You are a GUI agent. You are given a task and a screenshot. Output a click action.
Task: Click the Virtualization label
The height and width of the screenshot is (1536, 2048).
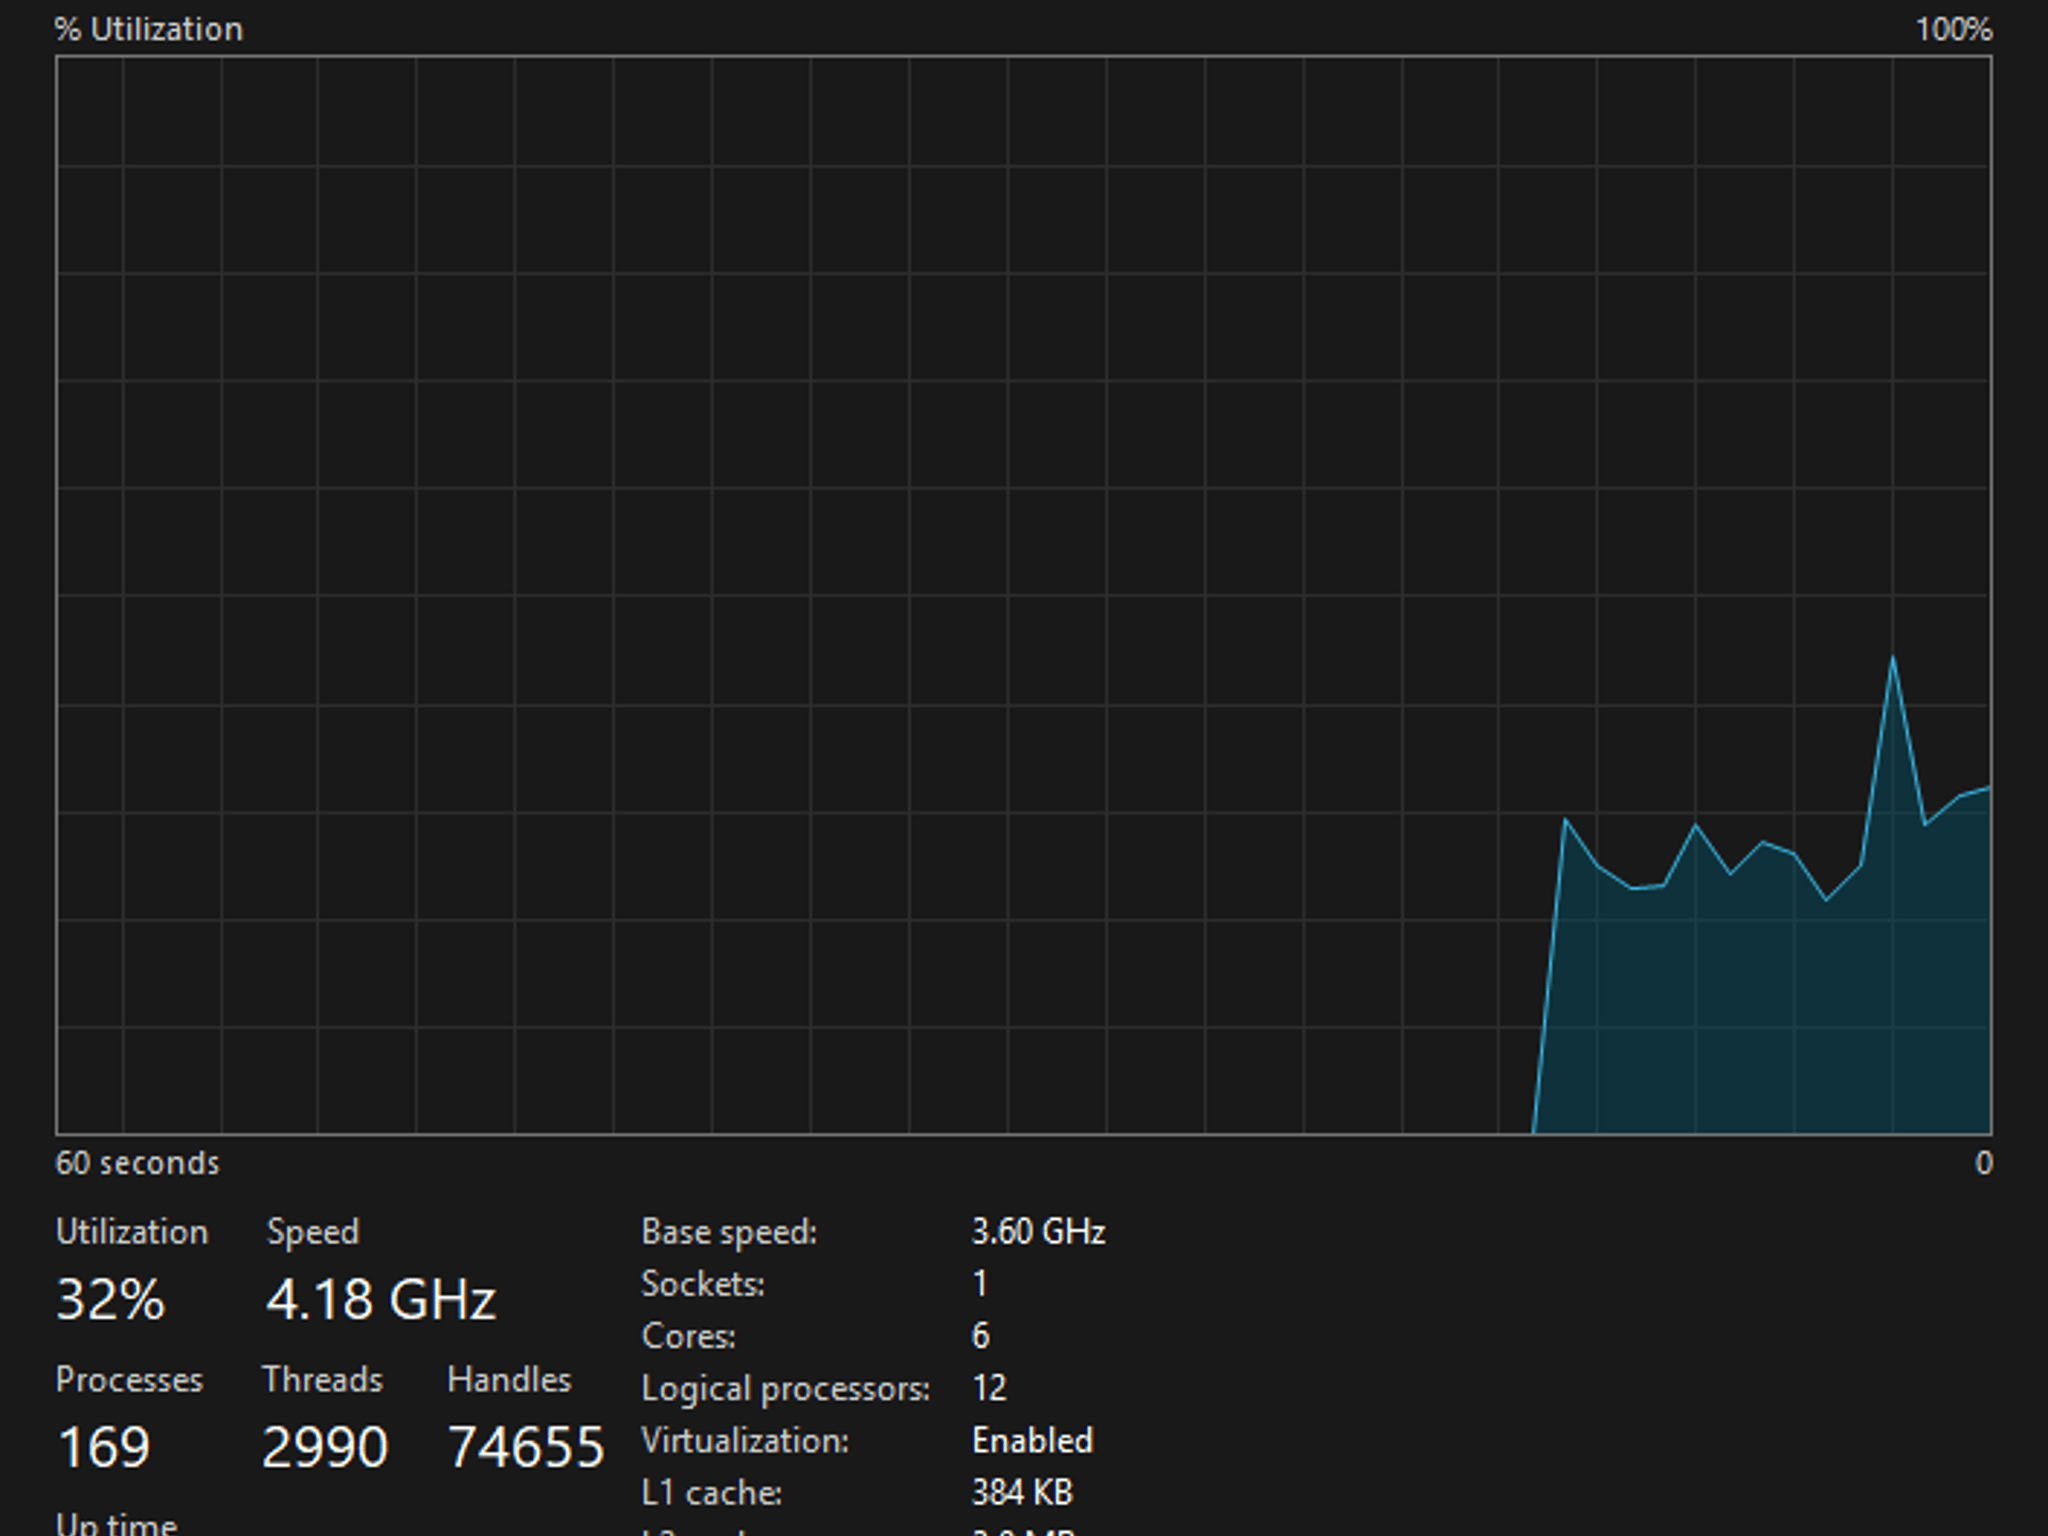click(x=745, y=1441)
